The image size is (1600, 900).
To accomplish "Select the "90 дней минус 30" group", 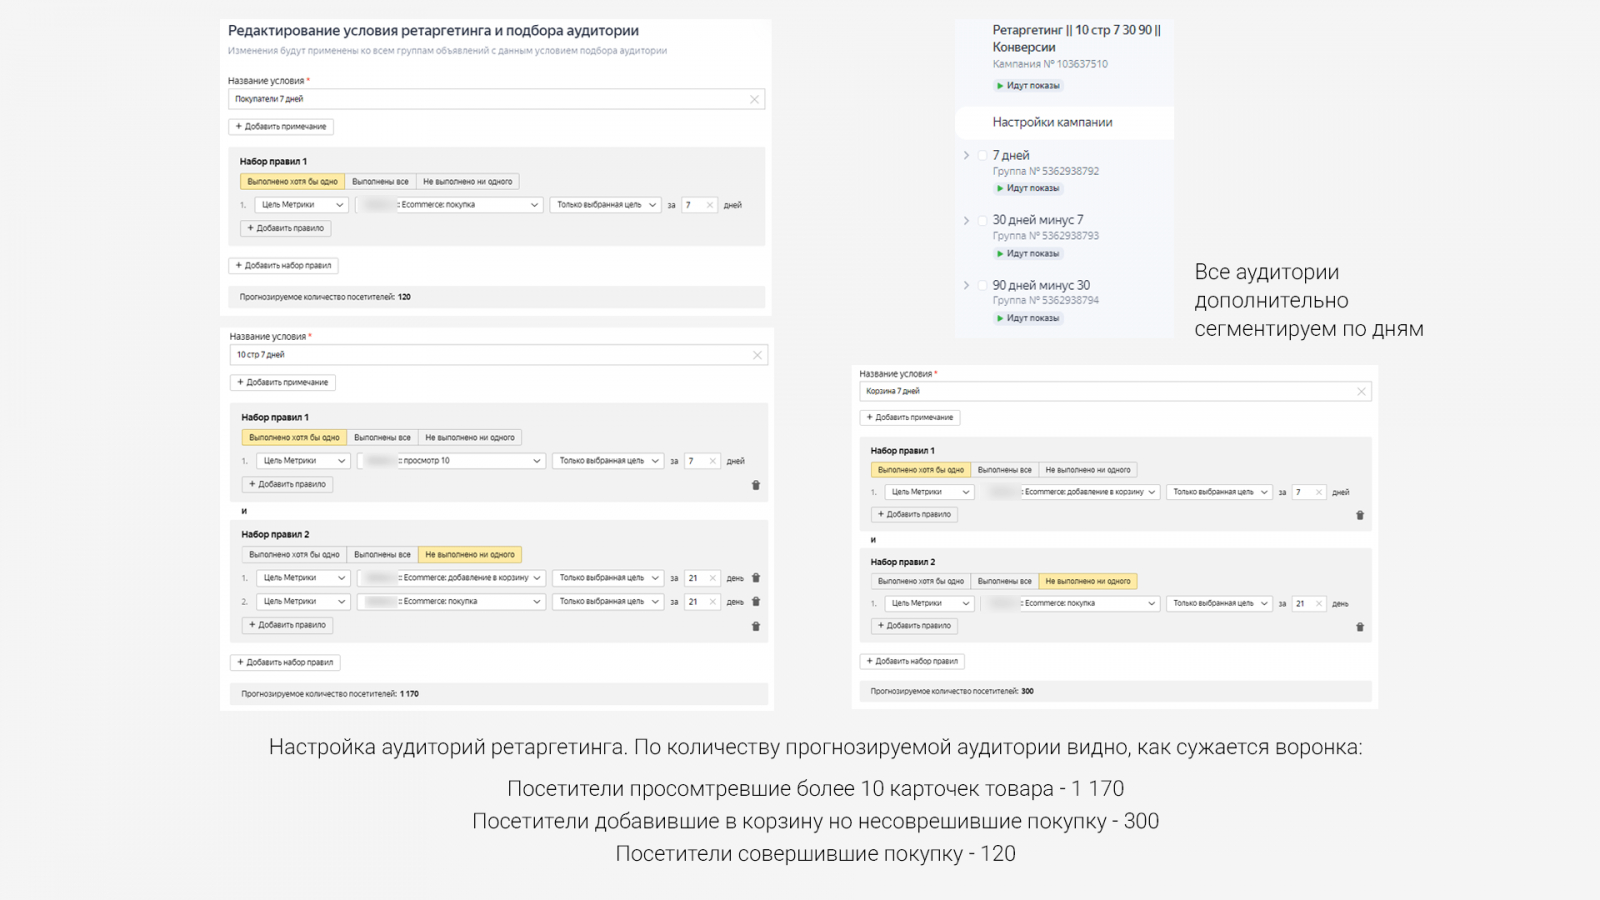I will click(x=1041, y=285).
